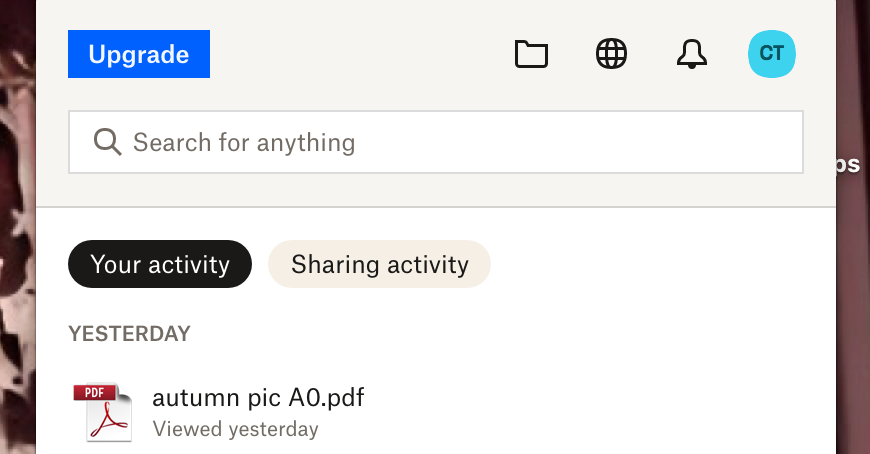Open the CT account avatar menu
This screenshot has width=870, height=454.
click(771, 54)
